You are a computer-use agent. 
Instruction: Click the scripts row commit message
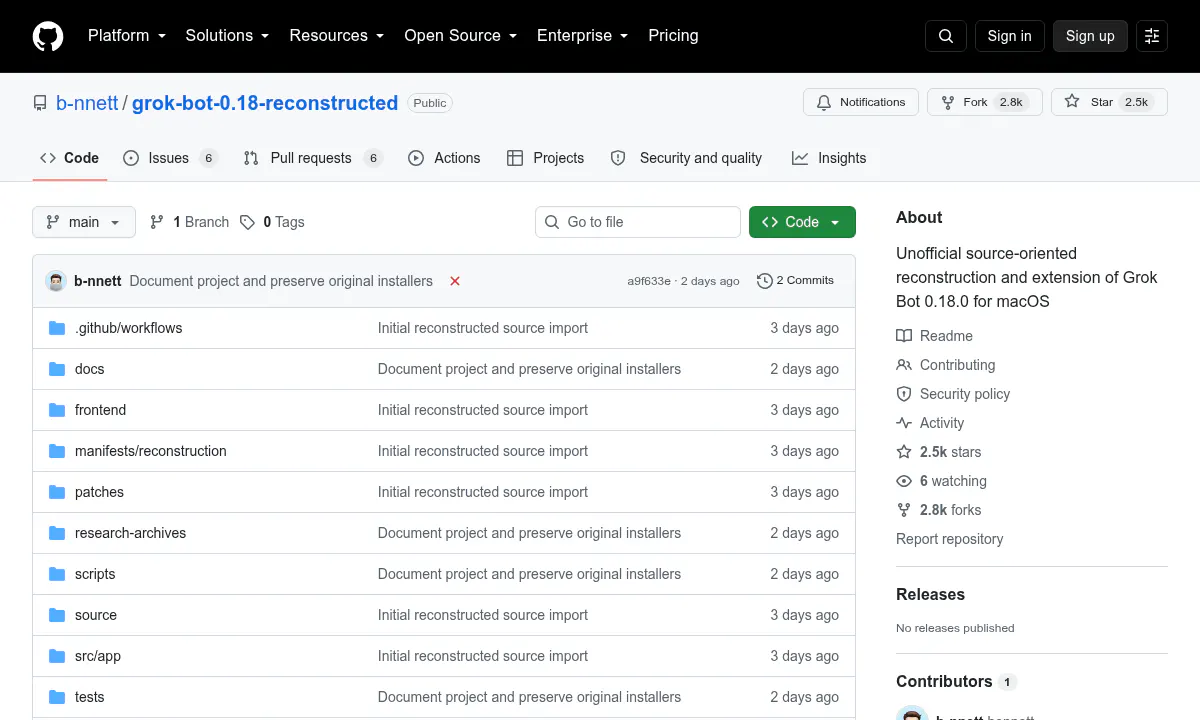(x=529, y=574)
